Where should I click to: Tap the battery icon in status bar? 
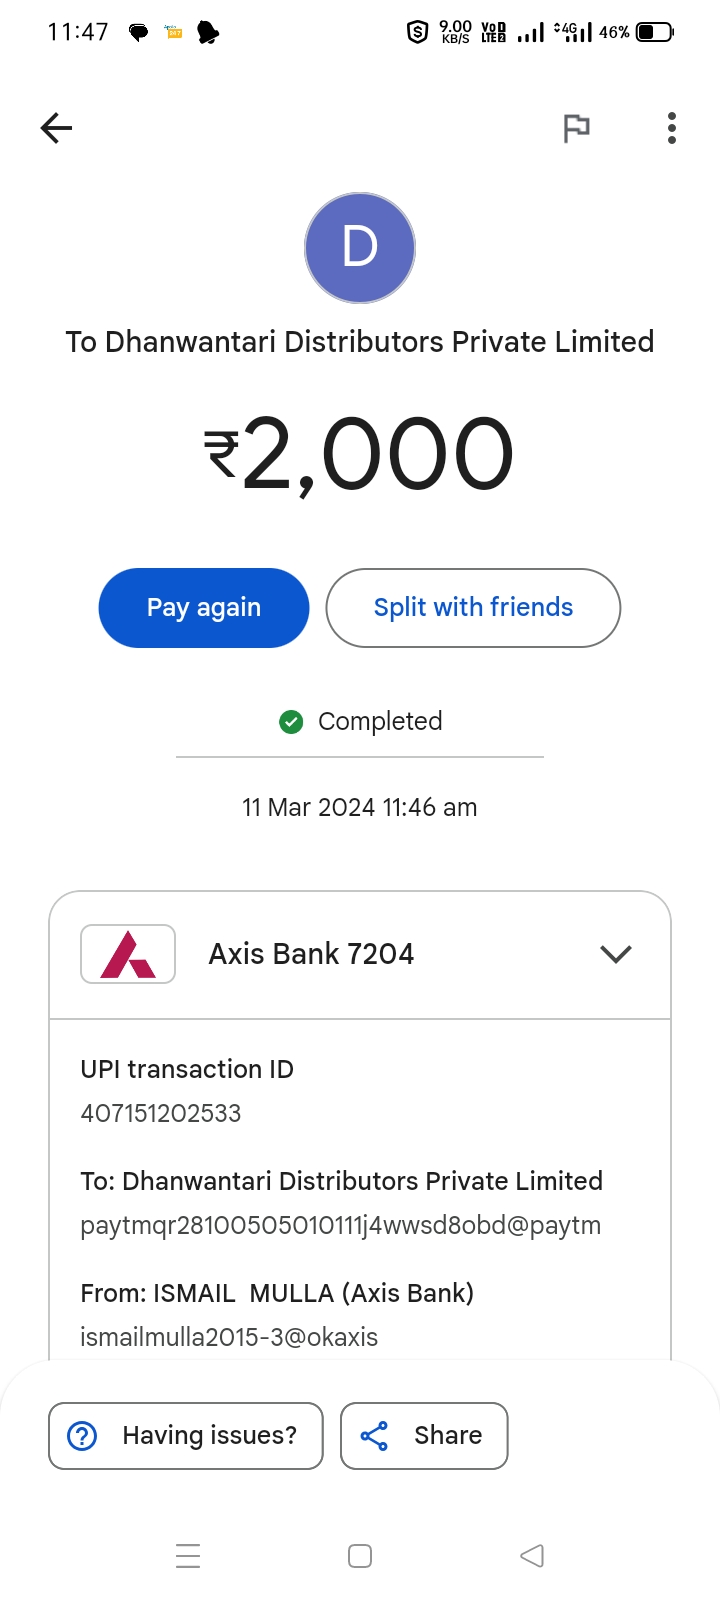point(655,32)
